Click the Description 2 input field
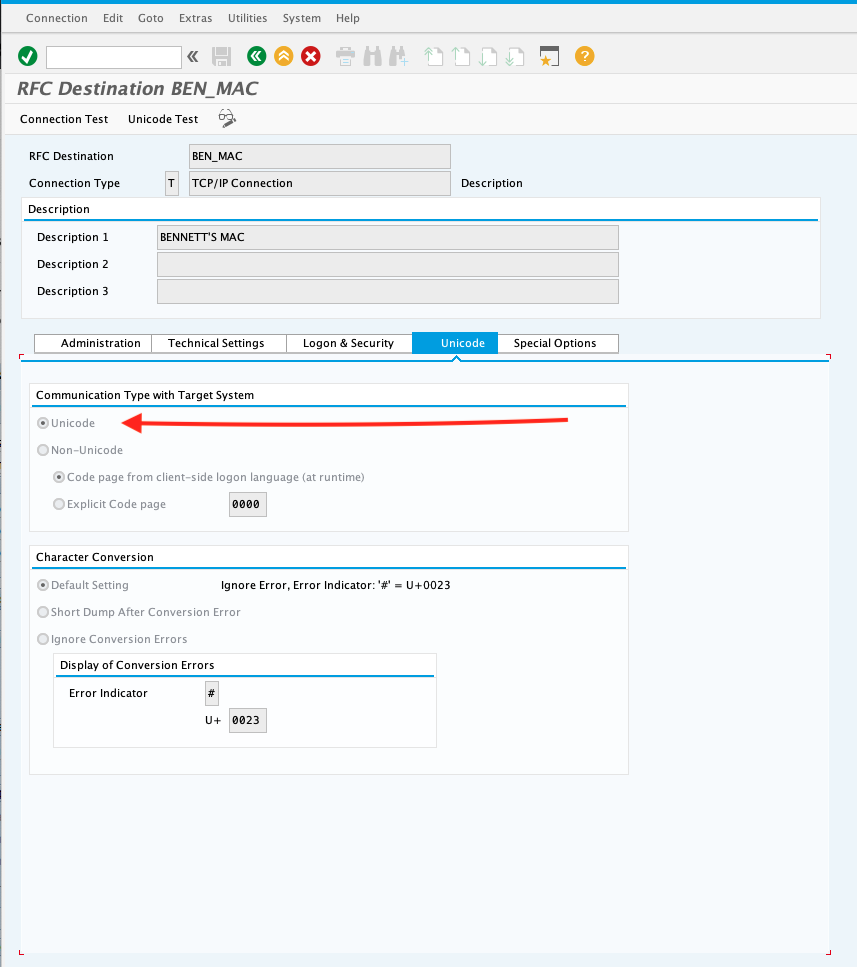857x967 pixels. tap(387, 264)
